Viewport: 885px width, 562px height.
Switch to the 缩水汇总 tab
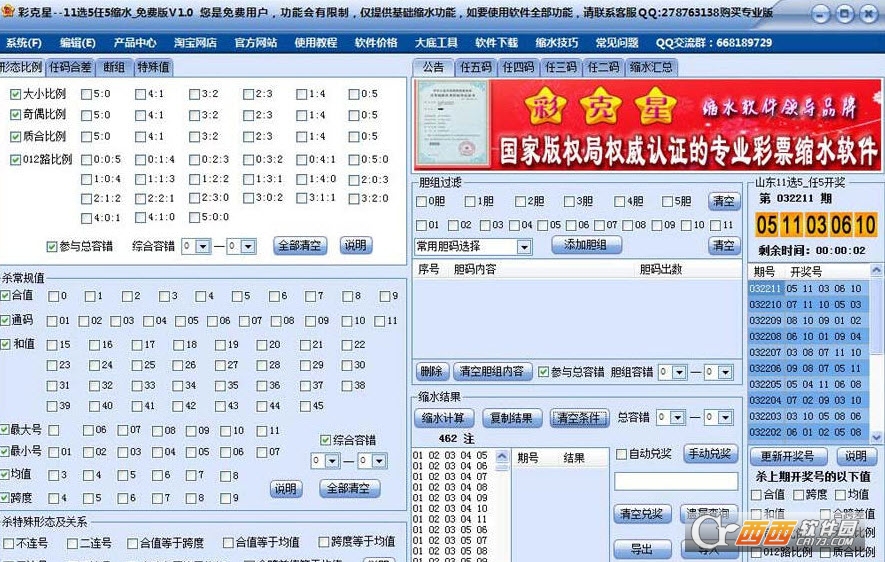click(x=651, y=67)
